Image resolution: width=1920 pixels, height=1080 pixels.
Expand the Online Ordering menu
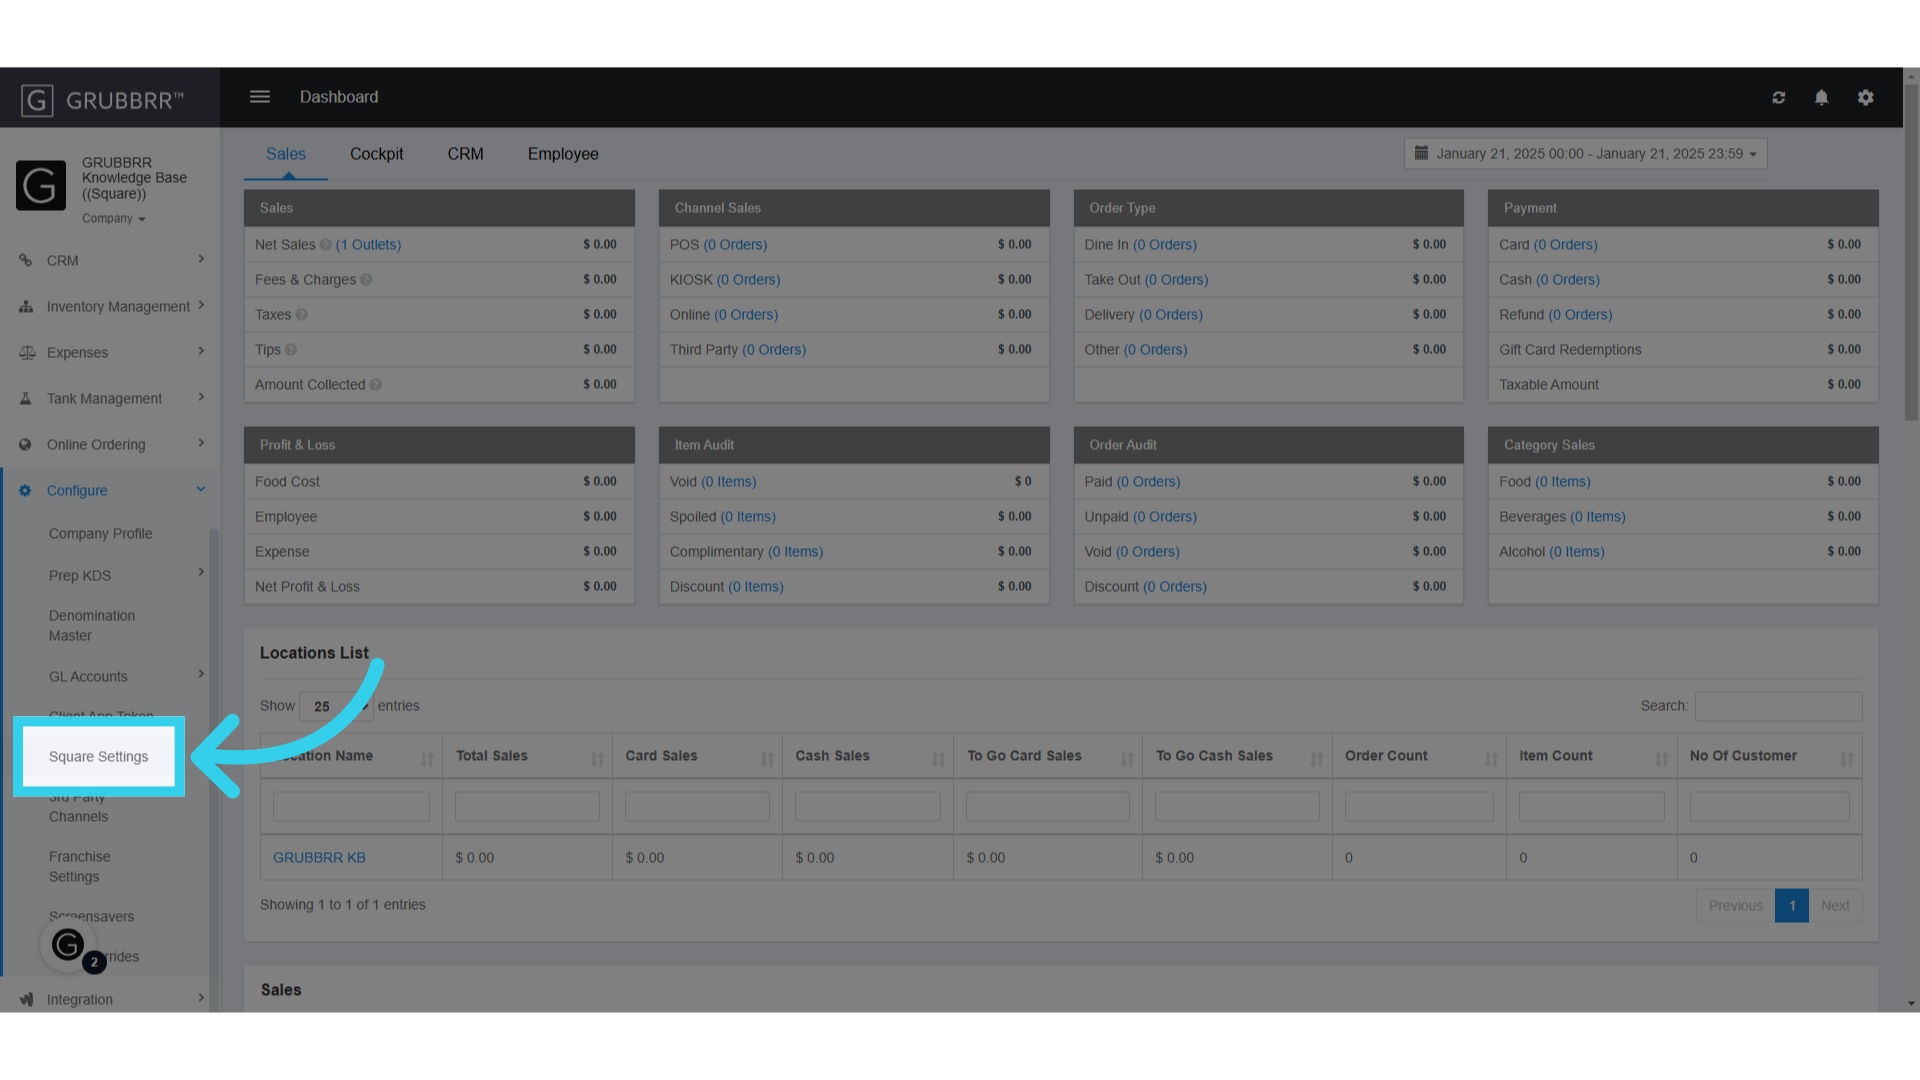tap(201, 443)
